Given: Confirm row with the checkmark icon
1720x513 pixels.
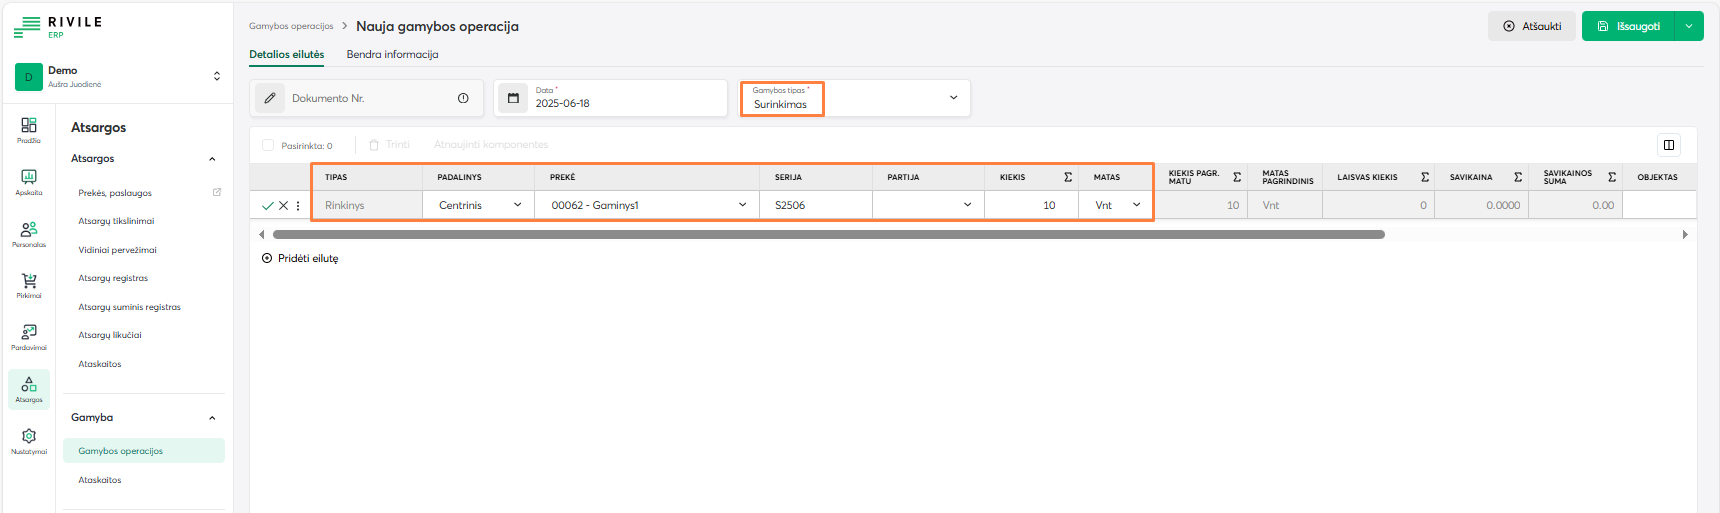Looking at the screenshot, I should click(x=267, y=206).
